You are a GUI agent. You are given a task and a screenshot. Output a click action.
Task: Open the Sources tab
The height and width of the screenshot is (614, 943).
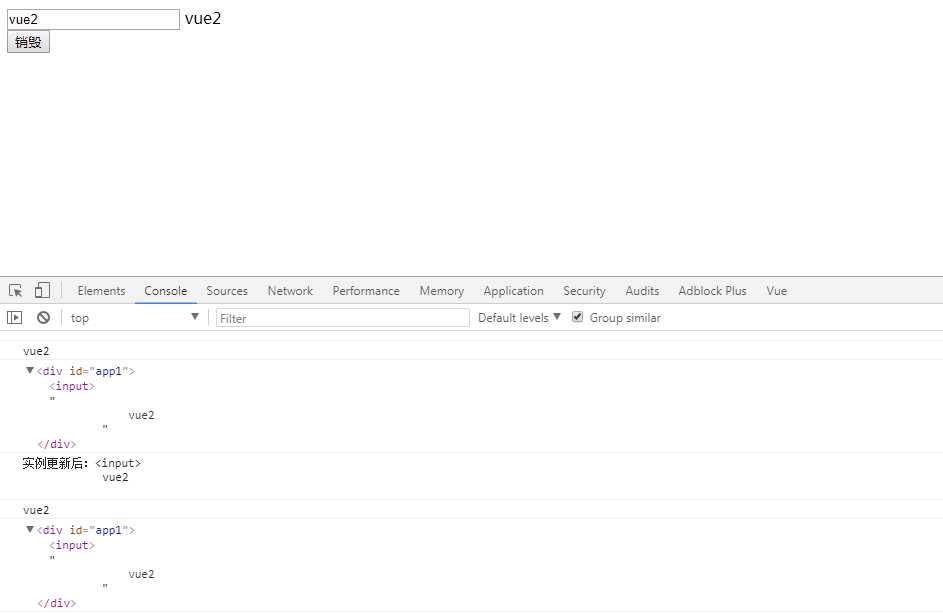(227, 291)
